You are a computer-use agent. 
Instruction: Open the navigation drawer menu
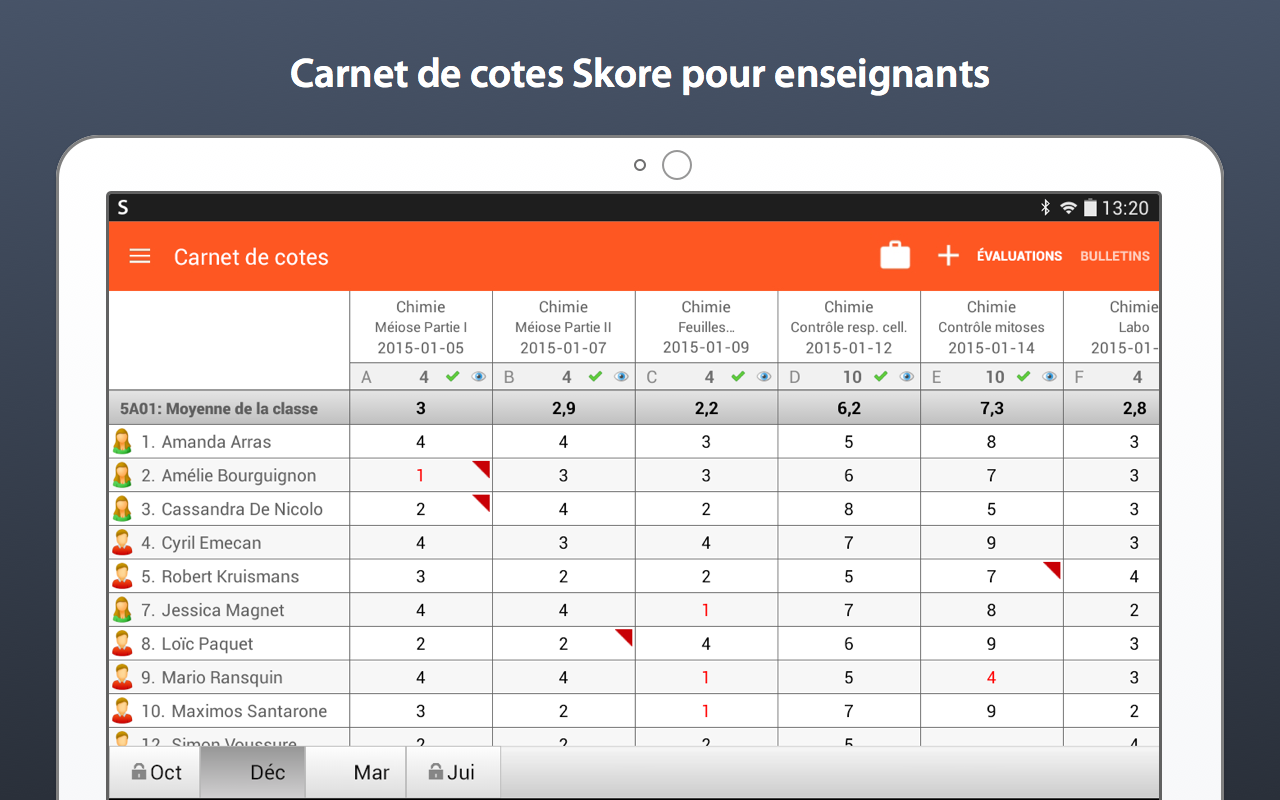pyautogui.click(x=139, y=256)
